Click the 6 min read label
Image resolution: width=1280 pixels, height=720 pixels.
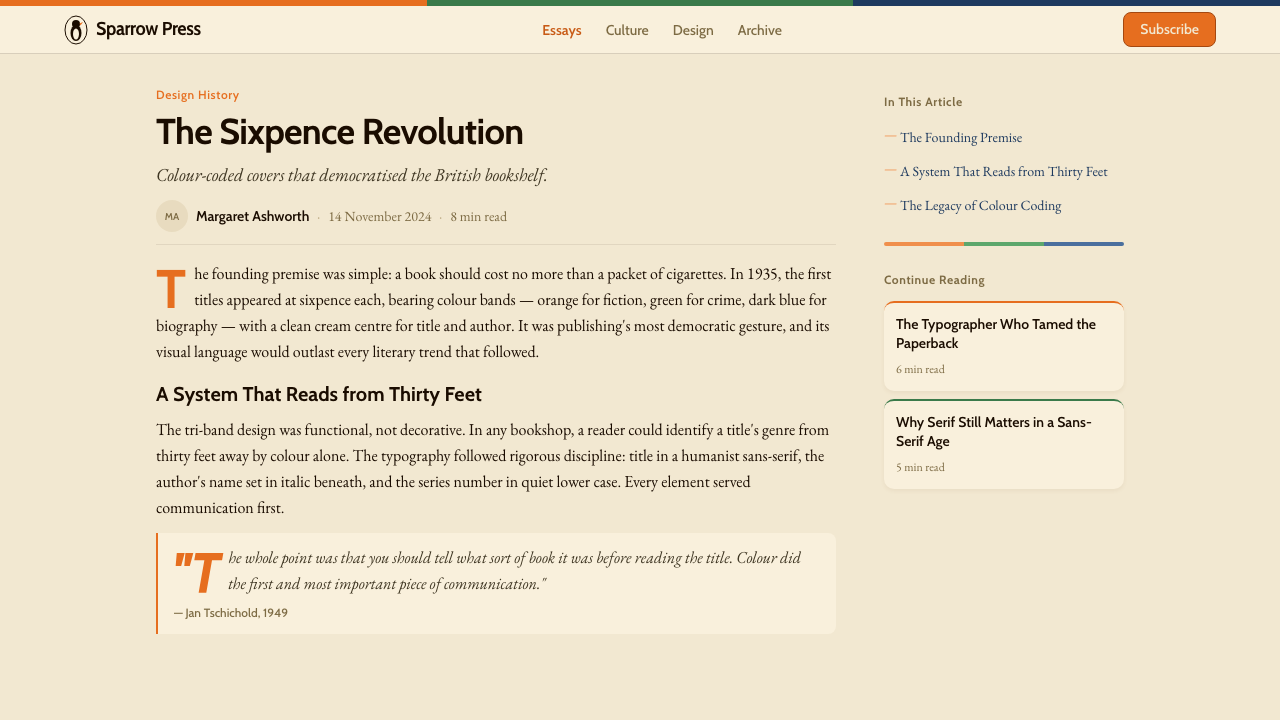(x=920, y=369)
